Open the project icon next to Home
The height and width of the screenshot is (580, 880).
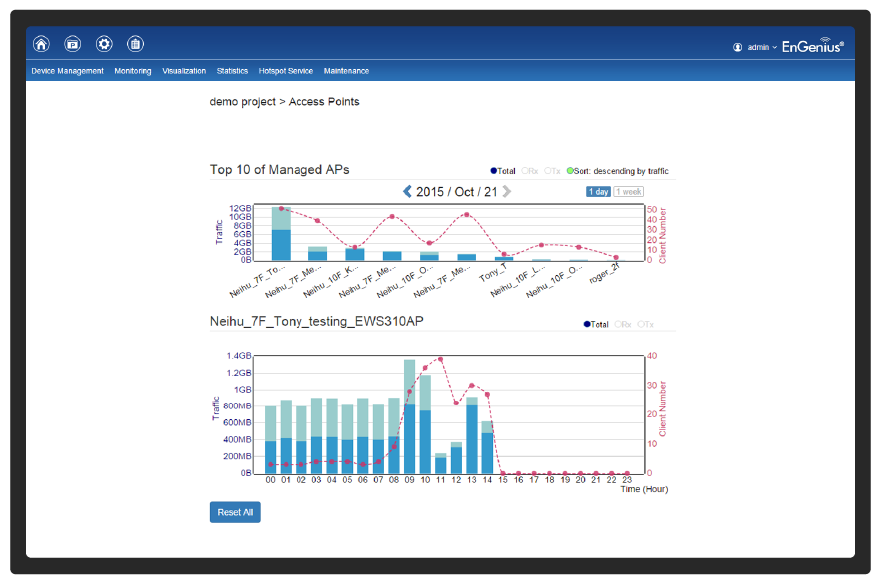click(72, 44)
